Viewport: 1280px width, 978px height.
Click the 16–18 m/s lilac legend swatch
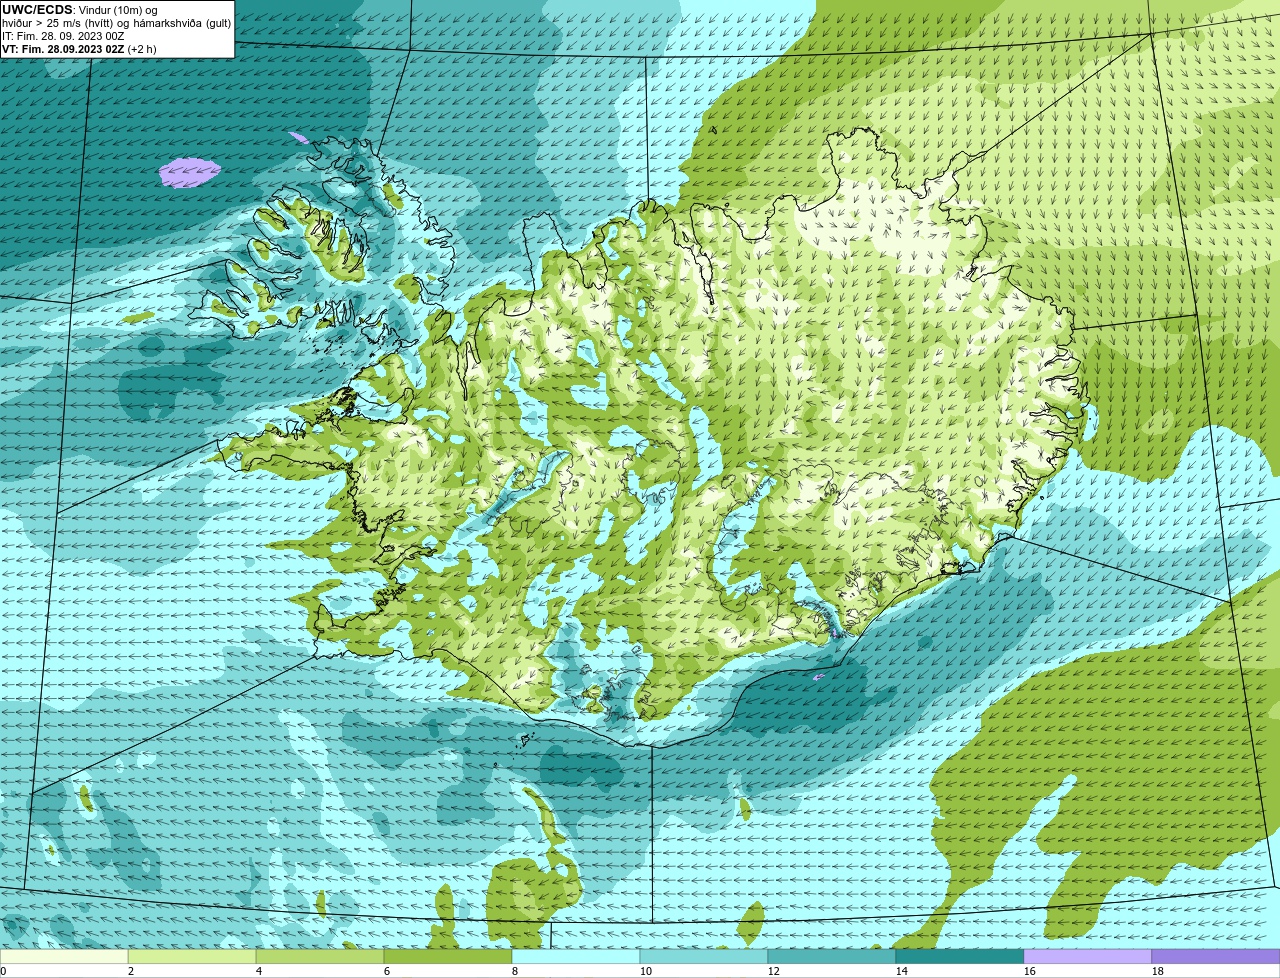coord(1088,956)
